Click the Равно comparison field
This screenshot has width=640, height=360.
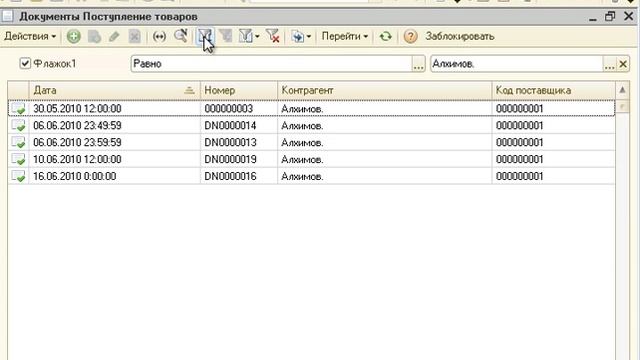[272, 64]
